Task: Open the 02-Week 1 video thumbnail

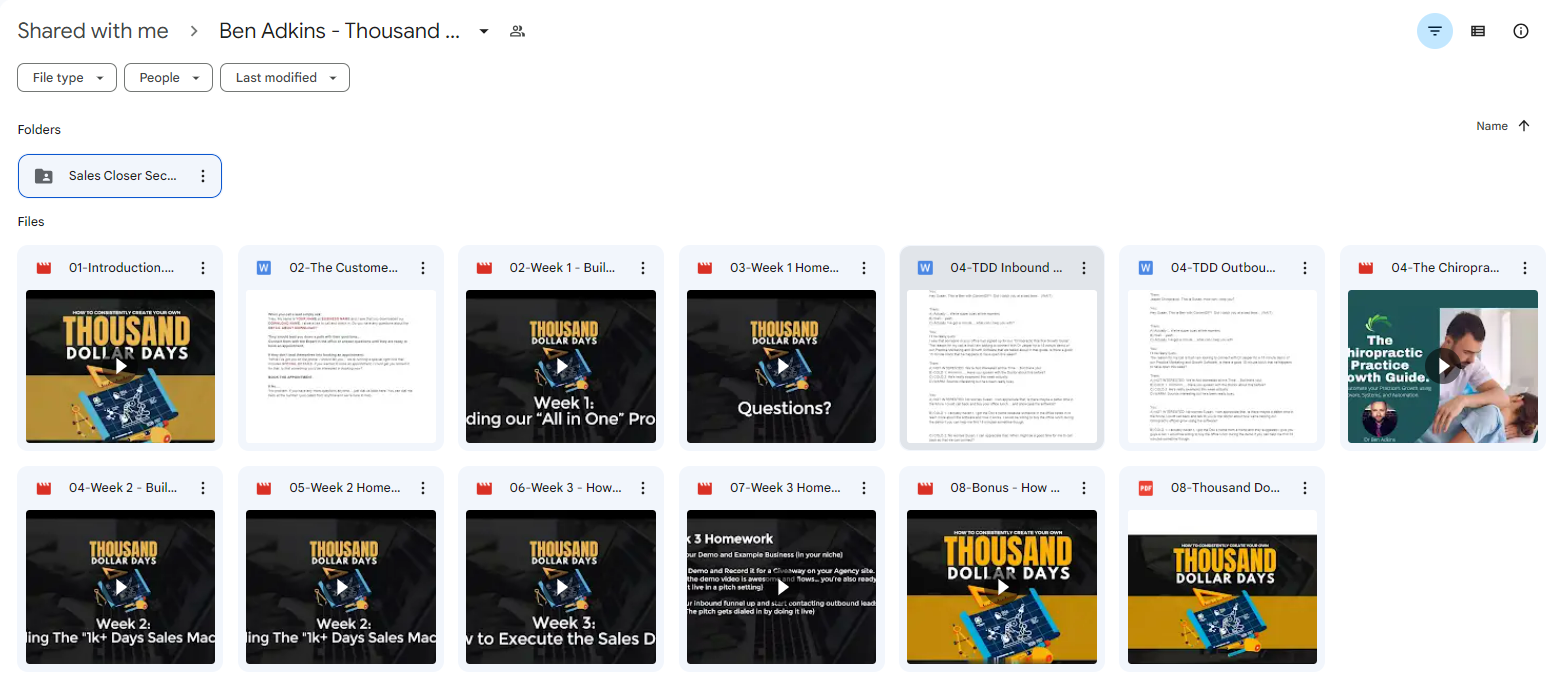Action: [x=561, y=366]
